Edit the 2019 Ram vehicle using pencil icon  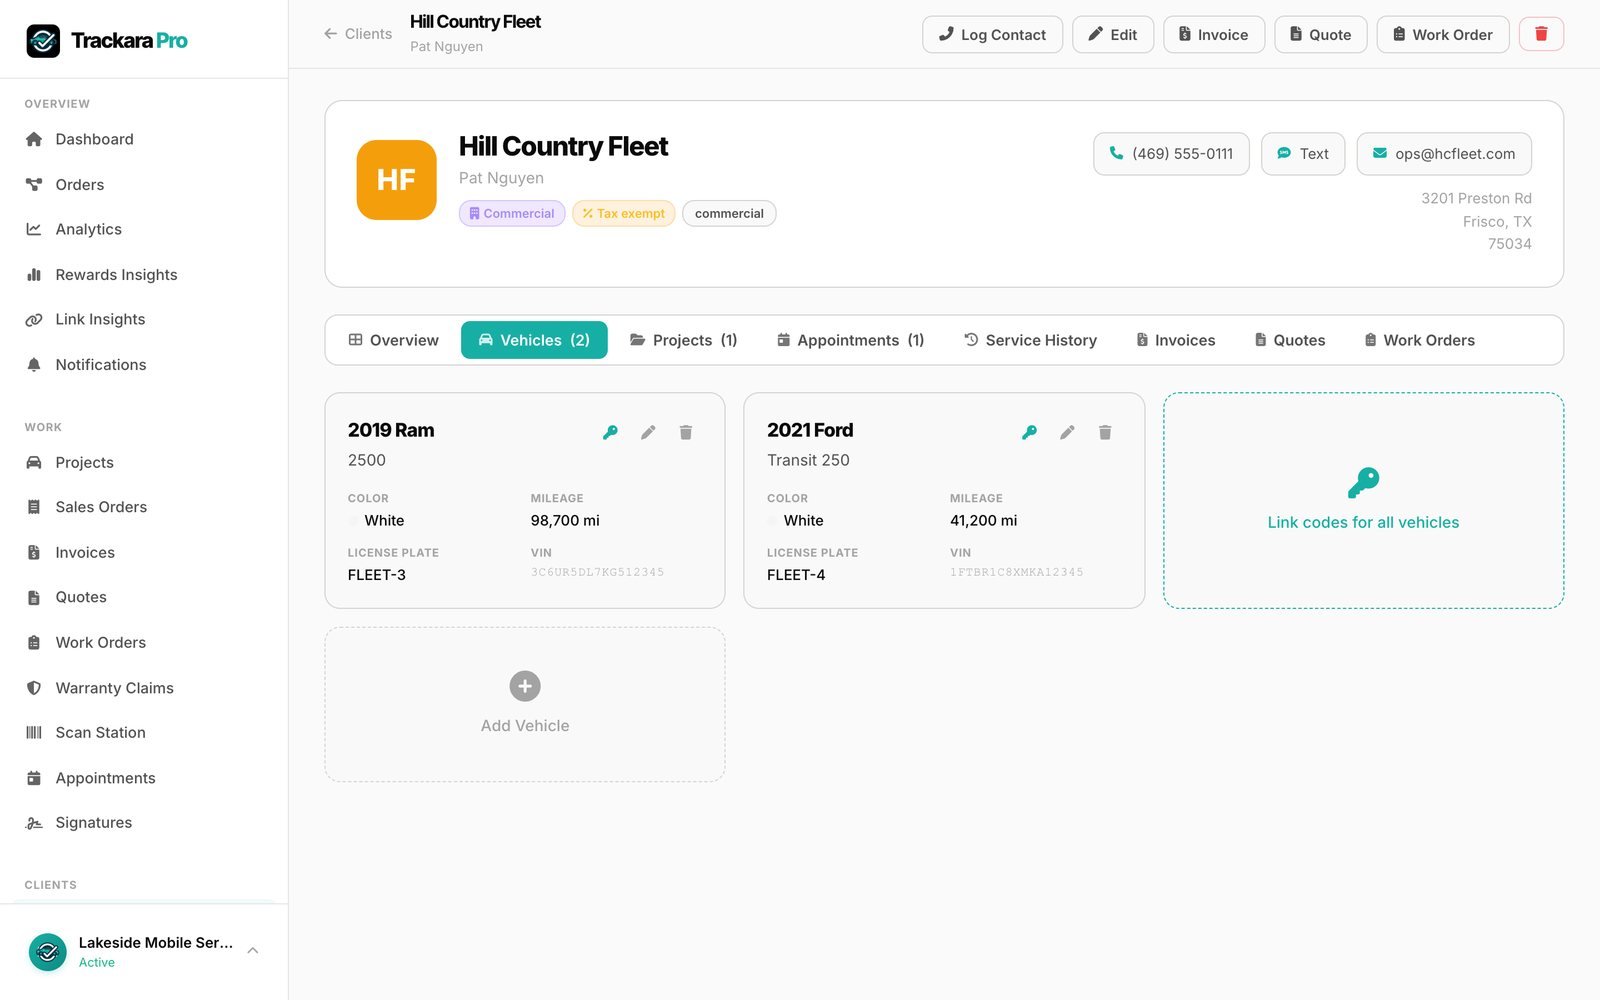pyautogui.click(x=648, y=432)
